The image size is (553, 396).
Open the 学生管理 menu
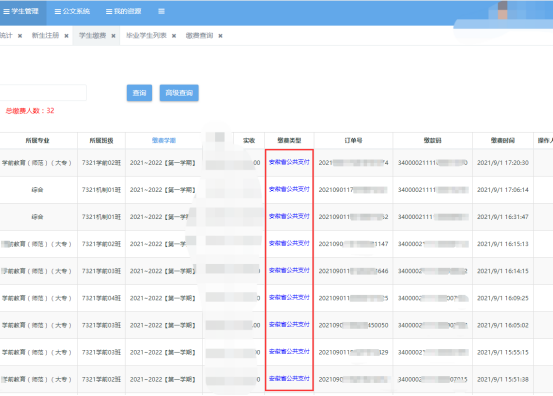[x=21, y=11]
